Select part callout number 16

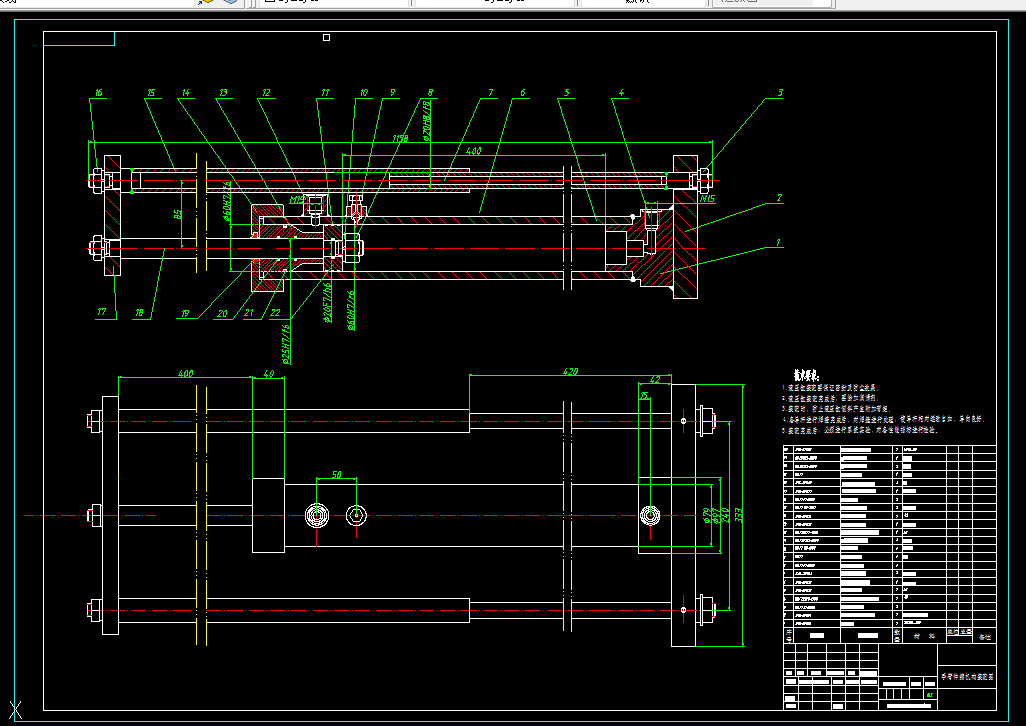(99, 93)
